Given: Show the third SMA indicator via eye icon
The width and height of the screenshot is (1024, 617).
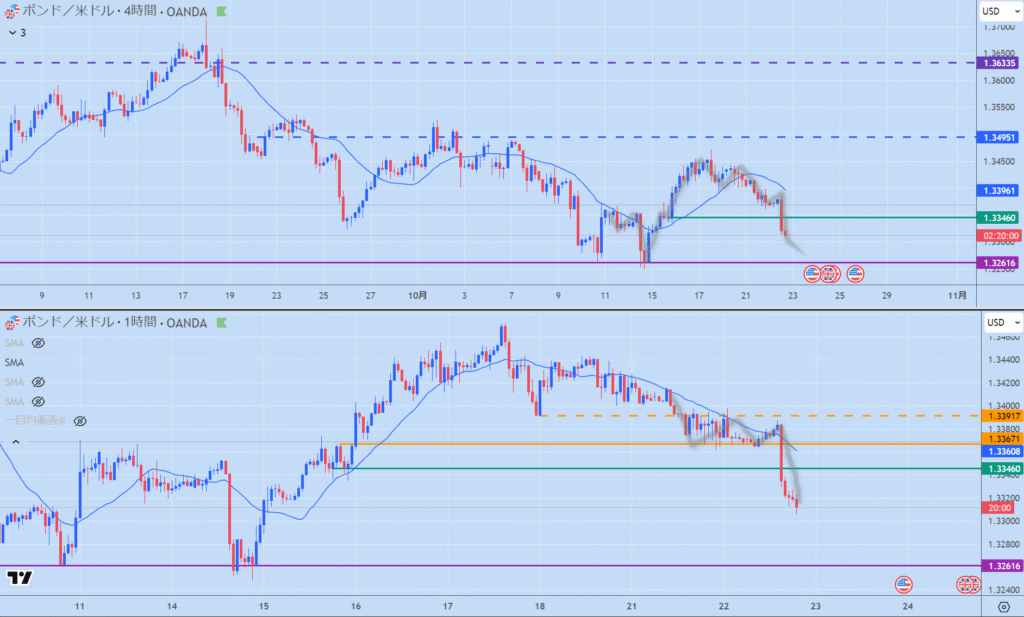Looking at the screenshot, I should point(39,382).
